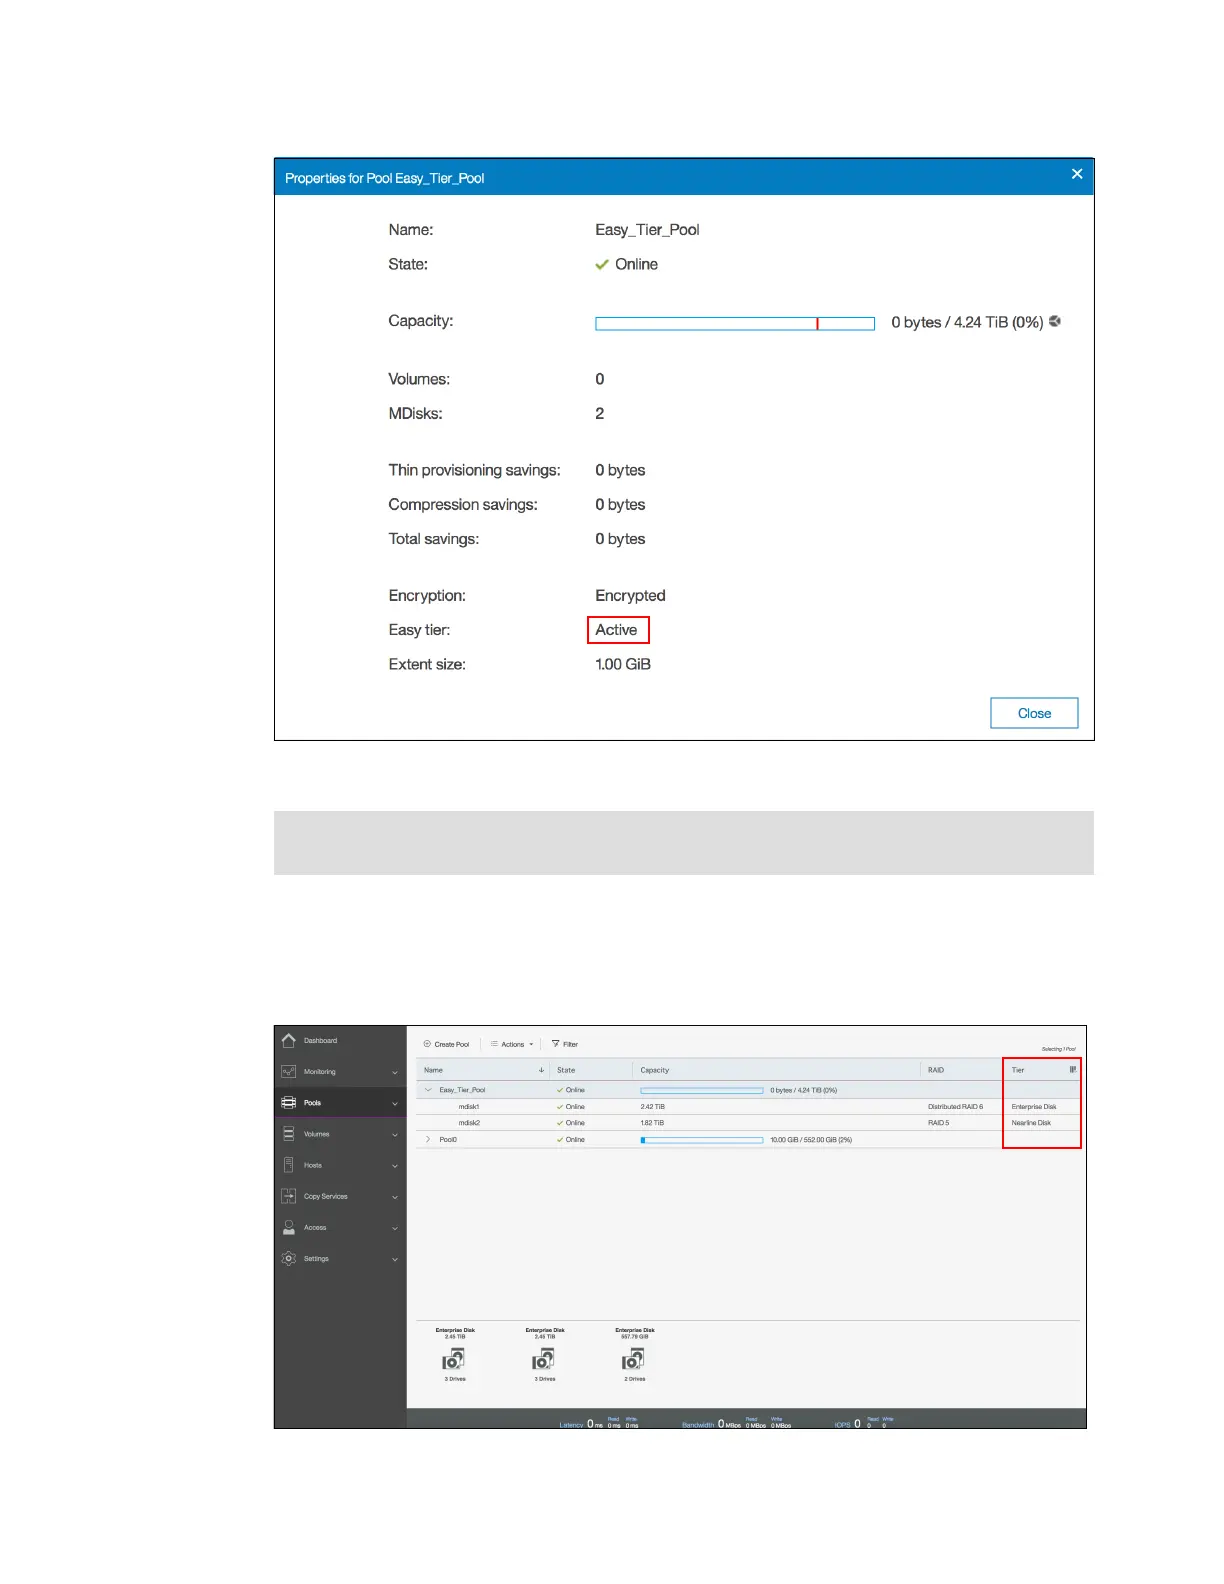The height and width of the screenshot is (1584, 1224).
Task: Expand the Access menu chevron
Action: click(x=395, y=1228)
